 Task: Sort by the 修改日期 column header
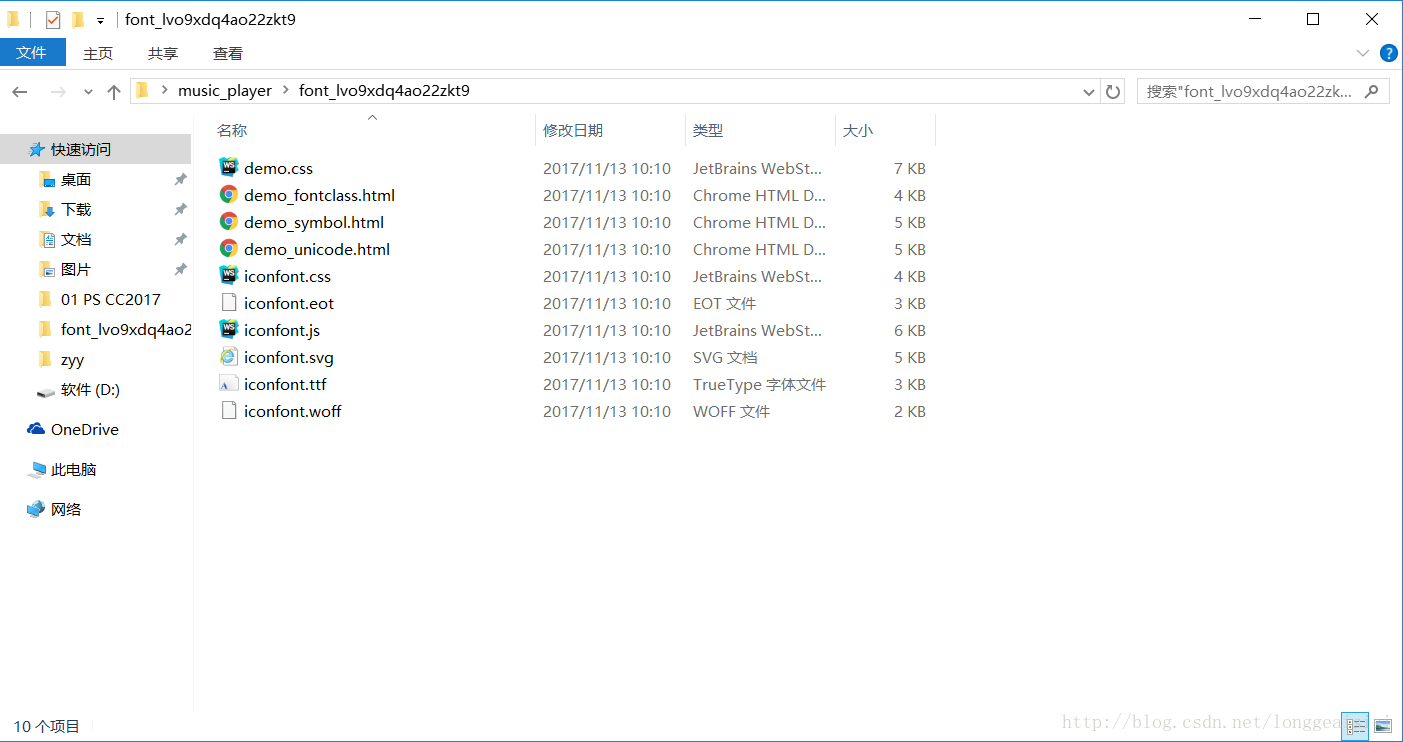(x=610, y=130)
